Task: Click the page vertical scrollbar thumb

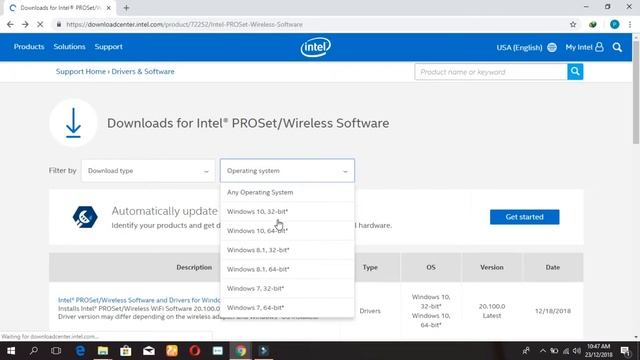Action: [x=636, y=92]
